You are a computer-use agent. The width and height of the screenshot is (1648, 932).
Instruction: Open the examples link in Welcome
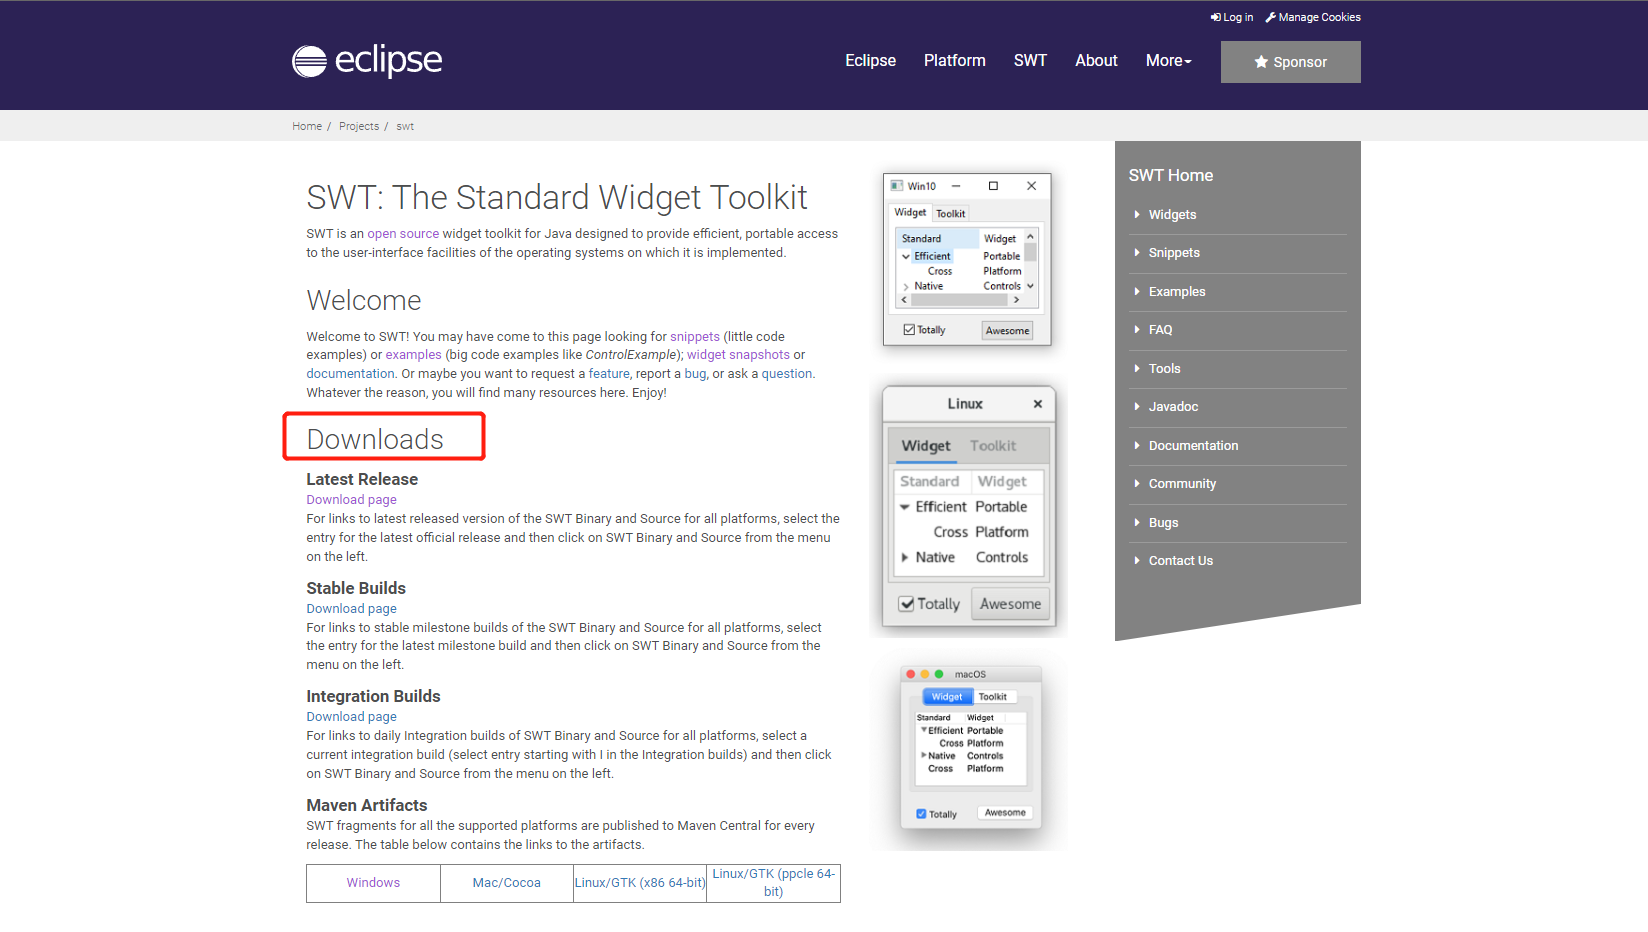coord(413,355)
